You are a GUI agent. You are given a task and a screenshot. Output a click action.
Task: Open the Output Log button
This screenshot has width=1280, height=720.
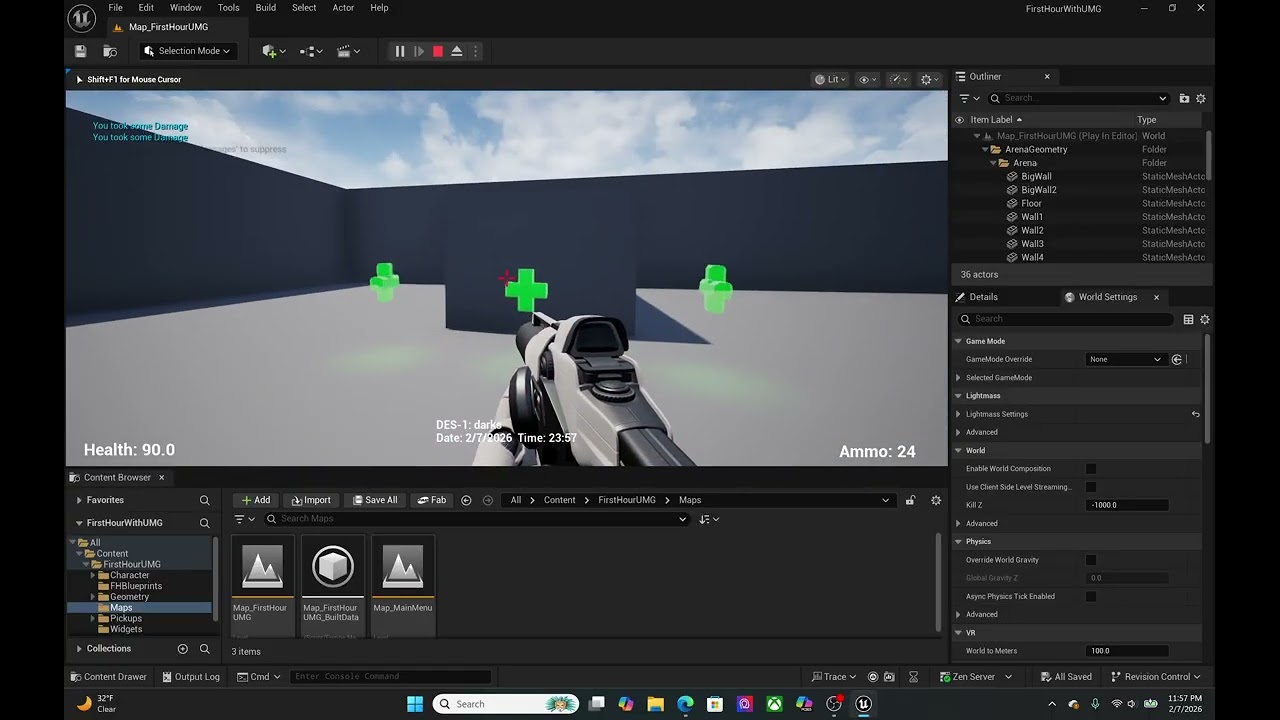point(189,677)
